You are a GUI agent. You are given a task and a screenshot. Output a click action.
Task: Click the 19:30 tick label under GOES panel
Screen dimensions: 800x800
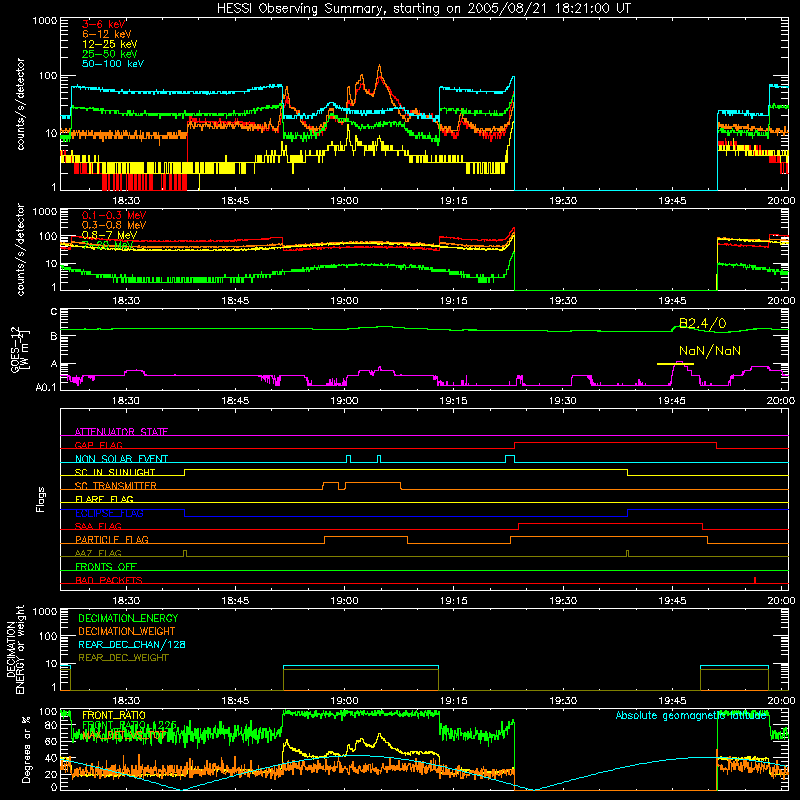coord(563,401)
